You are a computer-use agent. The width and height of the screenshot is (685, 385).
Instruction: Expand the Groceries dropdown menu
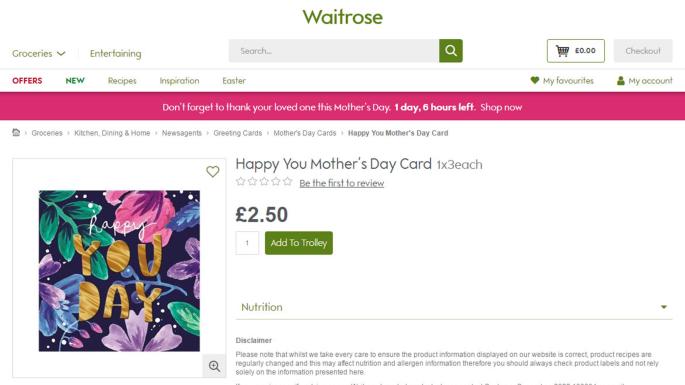tap(39, 53)
